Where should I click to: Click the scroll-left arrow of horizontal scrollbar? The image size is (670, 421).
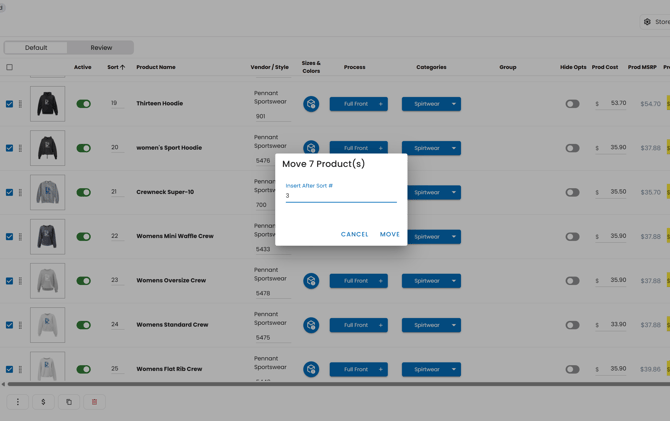[3, 384]
